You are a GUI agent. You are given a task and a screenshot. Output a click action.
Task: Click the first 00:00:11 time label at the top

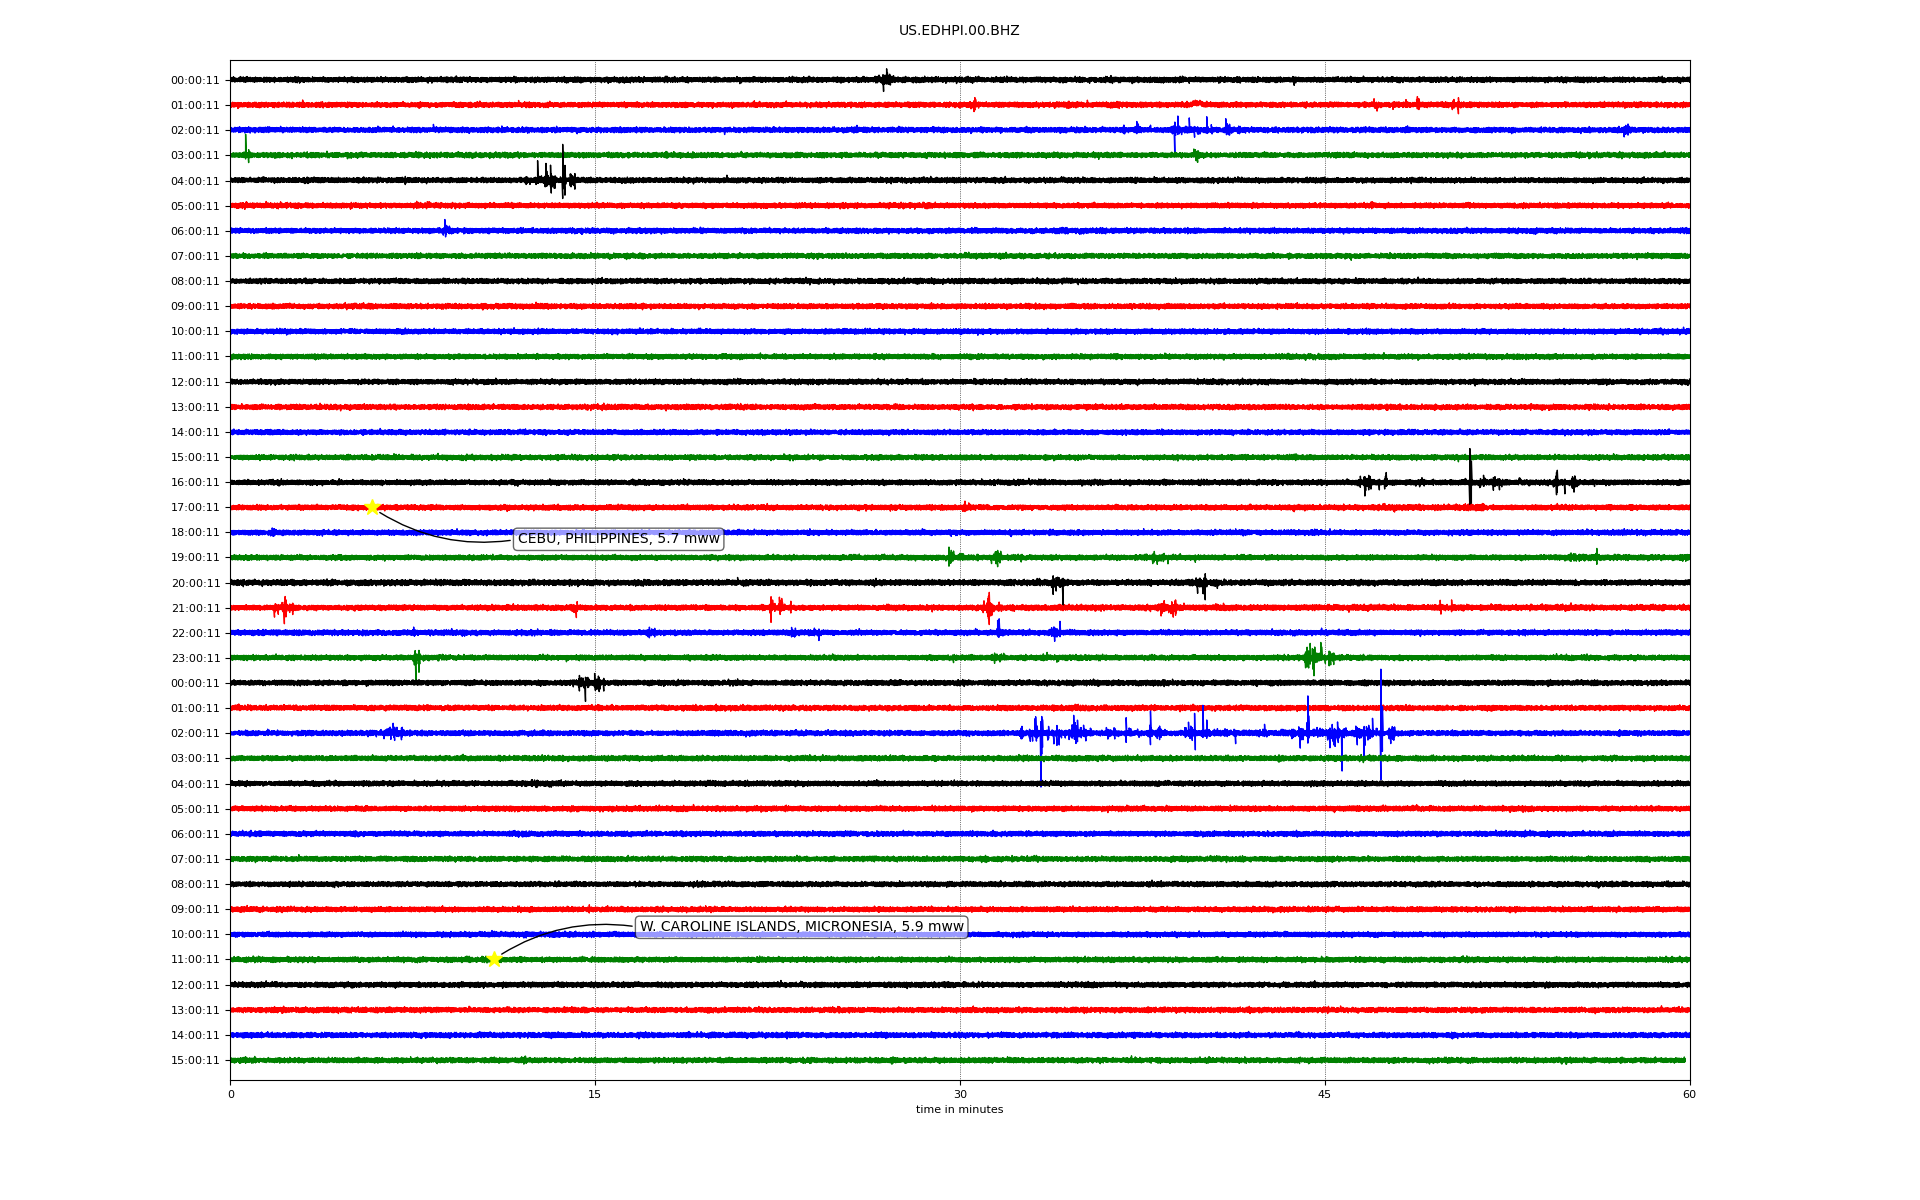tap(195, 81)
